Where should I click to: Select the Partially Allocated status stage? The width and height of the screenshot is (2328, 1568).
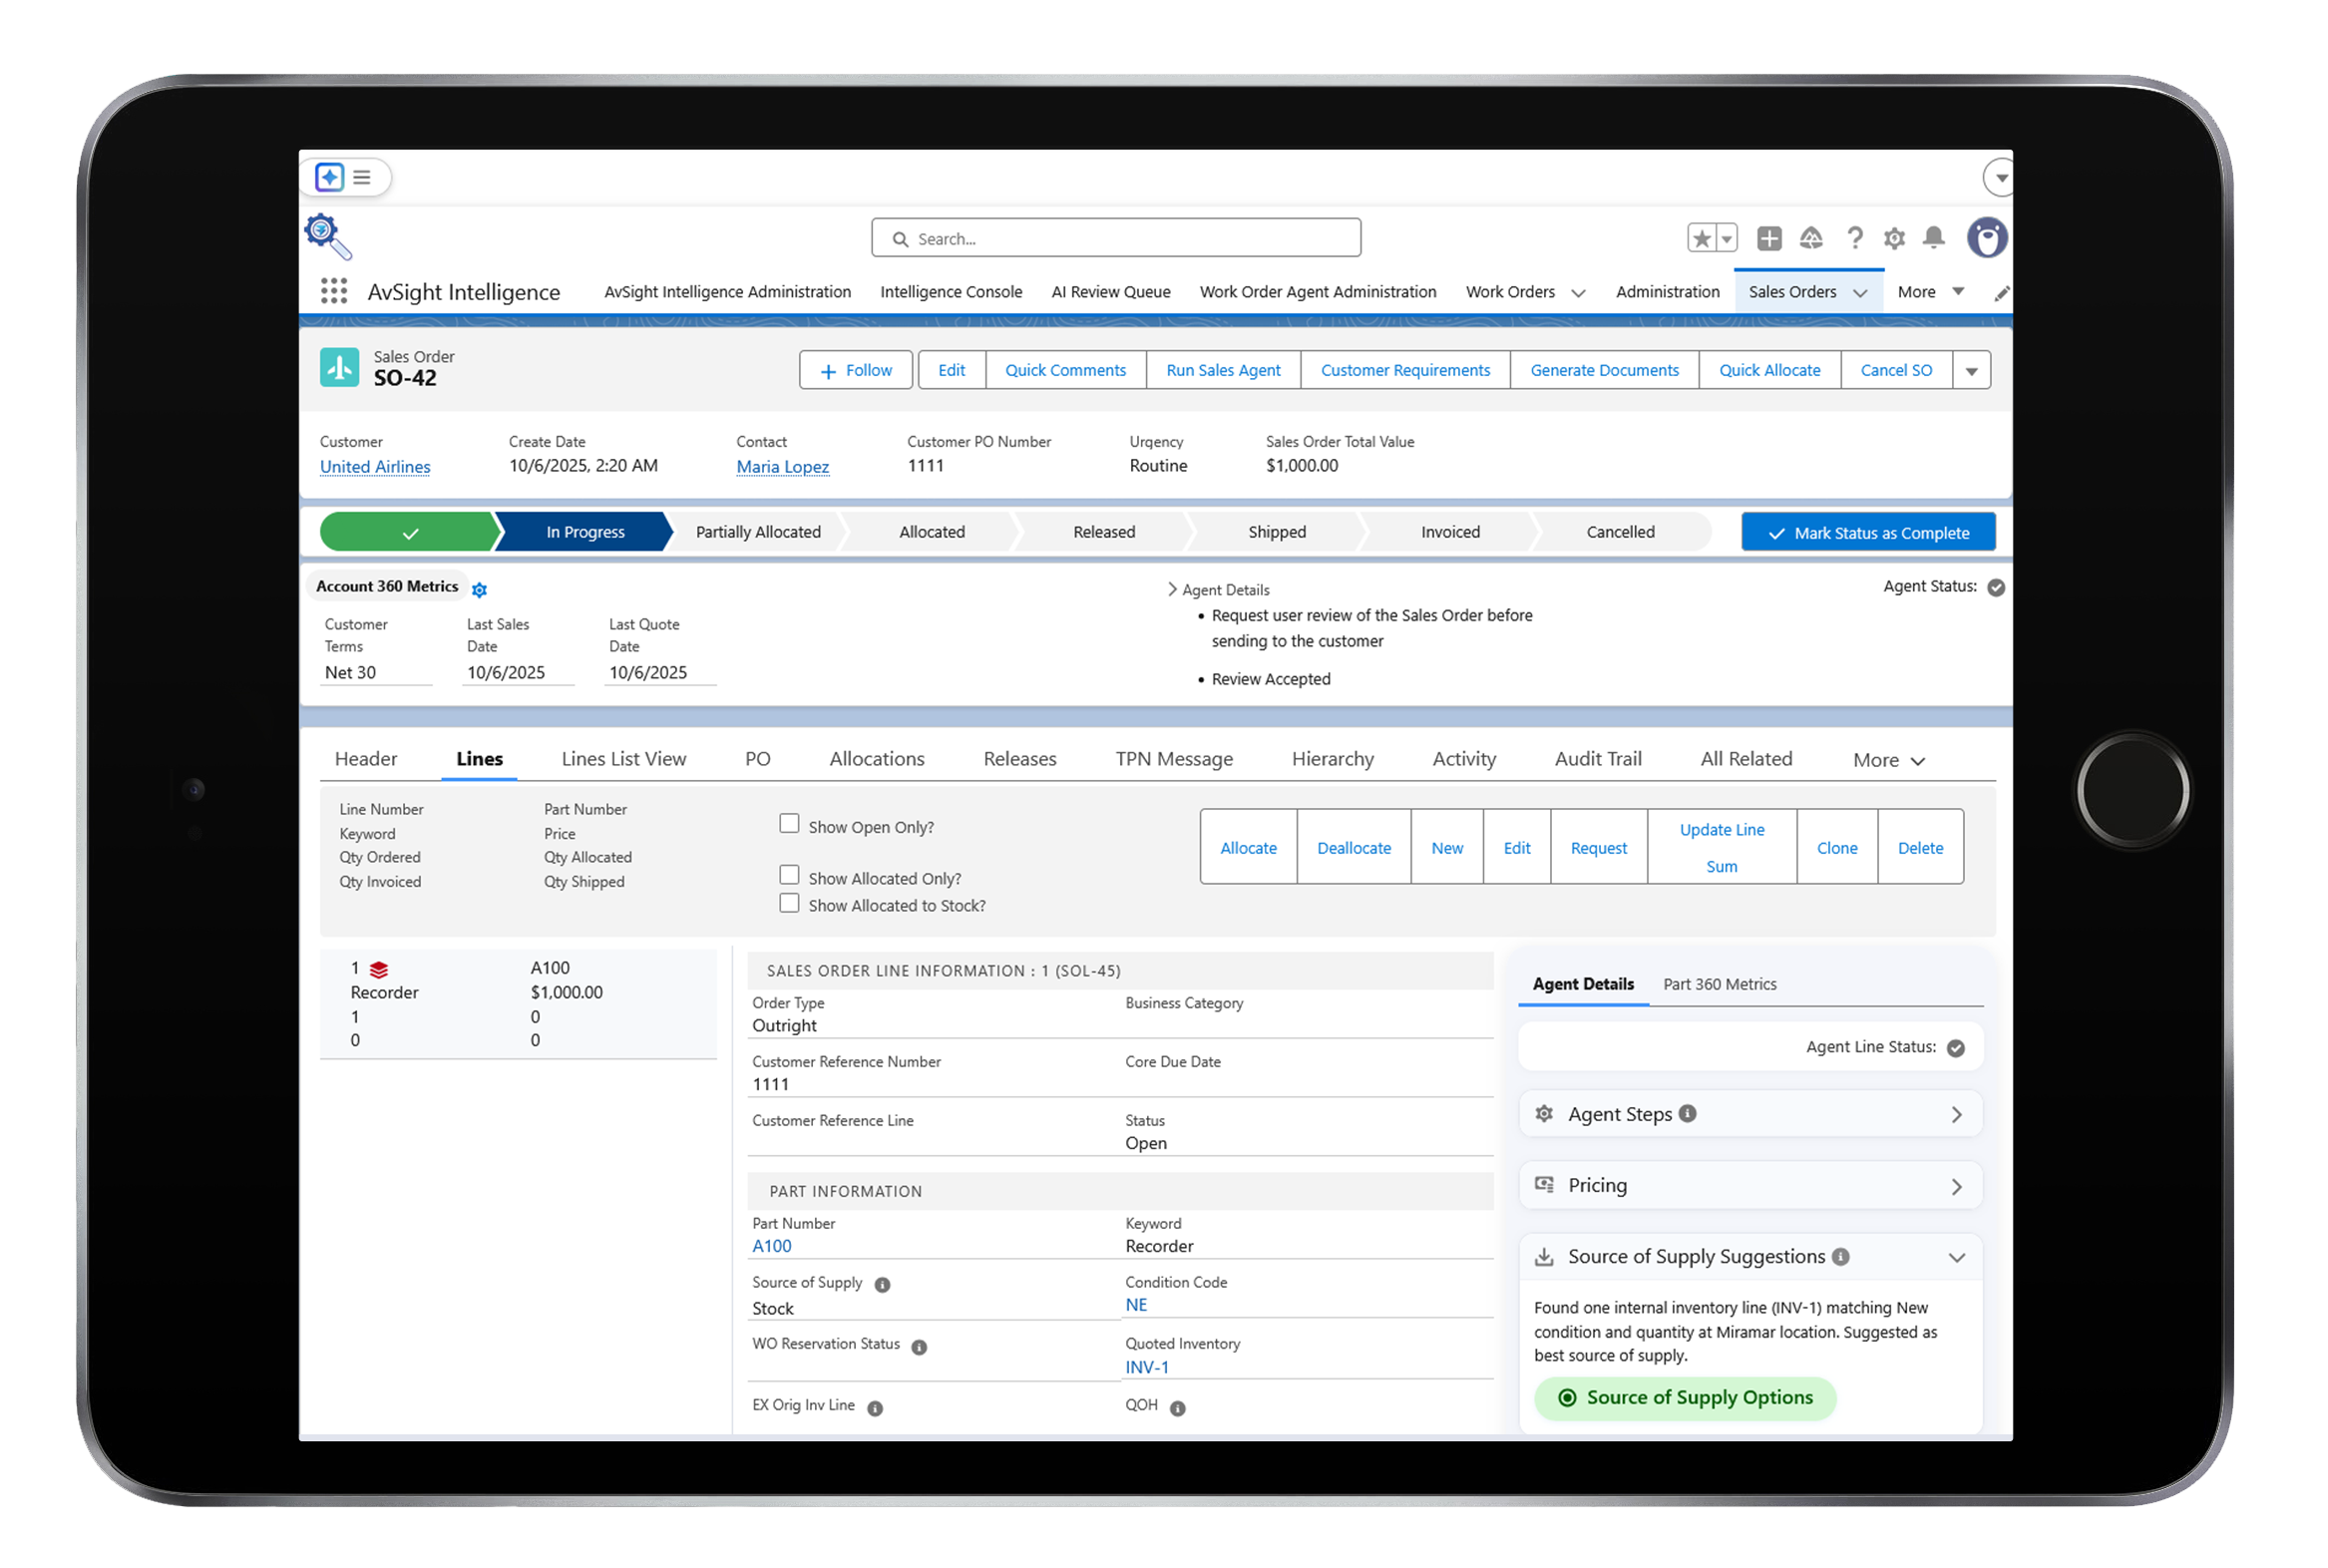pos(757,532)
